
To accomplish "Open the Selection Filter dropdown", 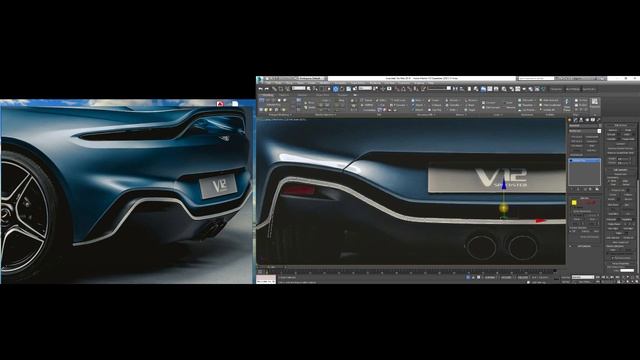I will [298, 89].
